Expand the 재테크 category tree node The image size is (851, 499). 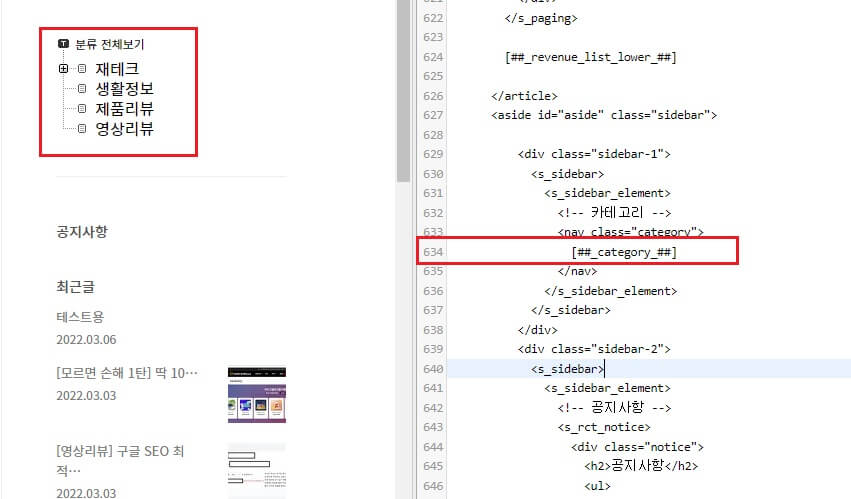coord(63,69)
